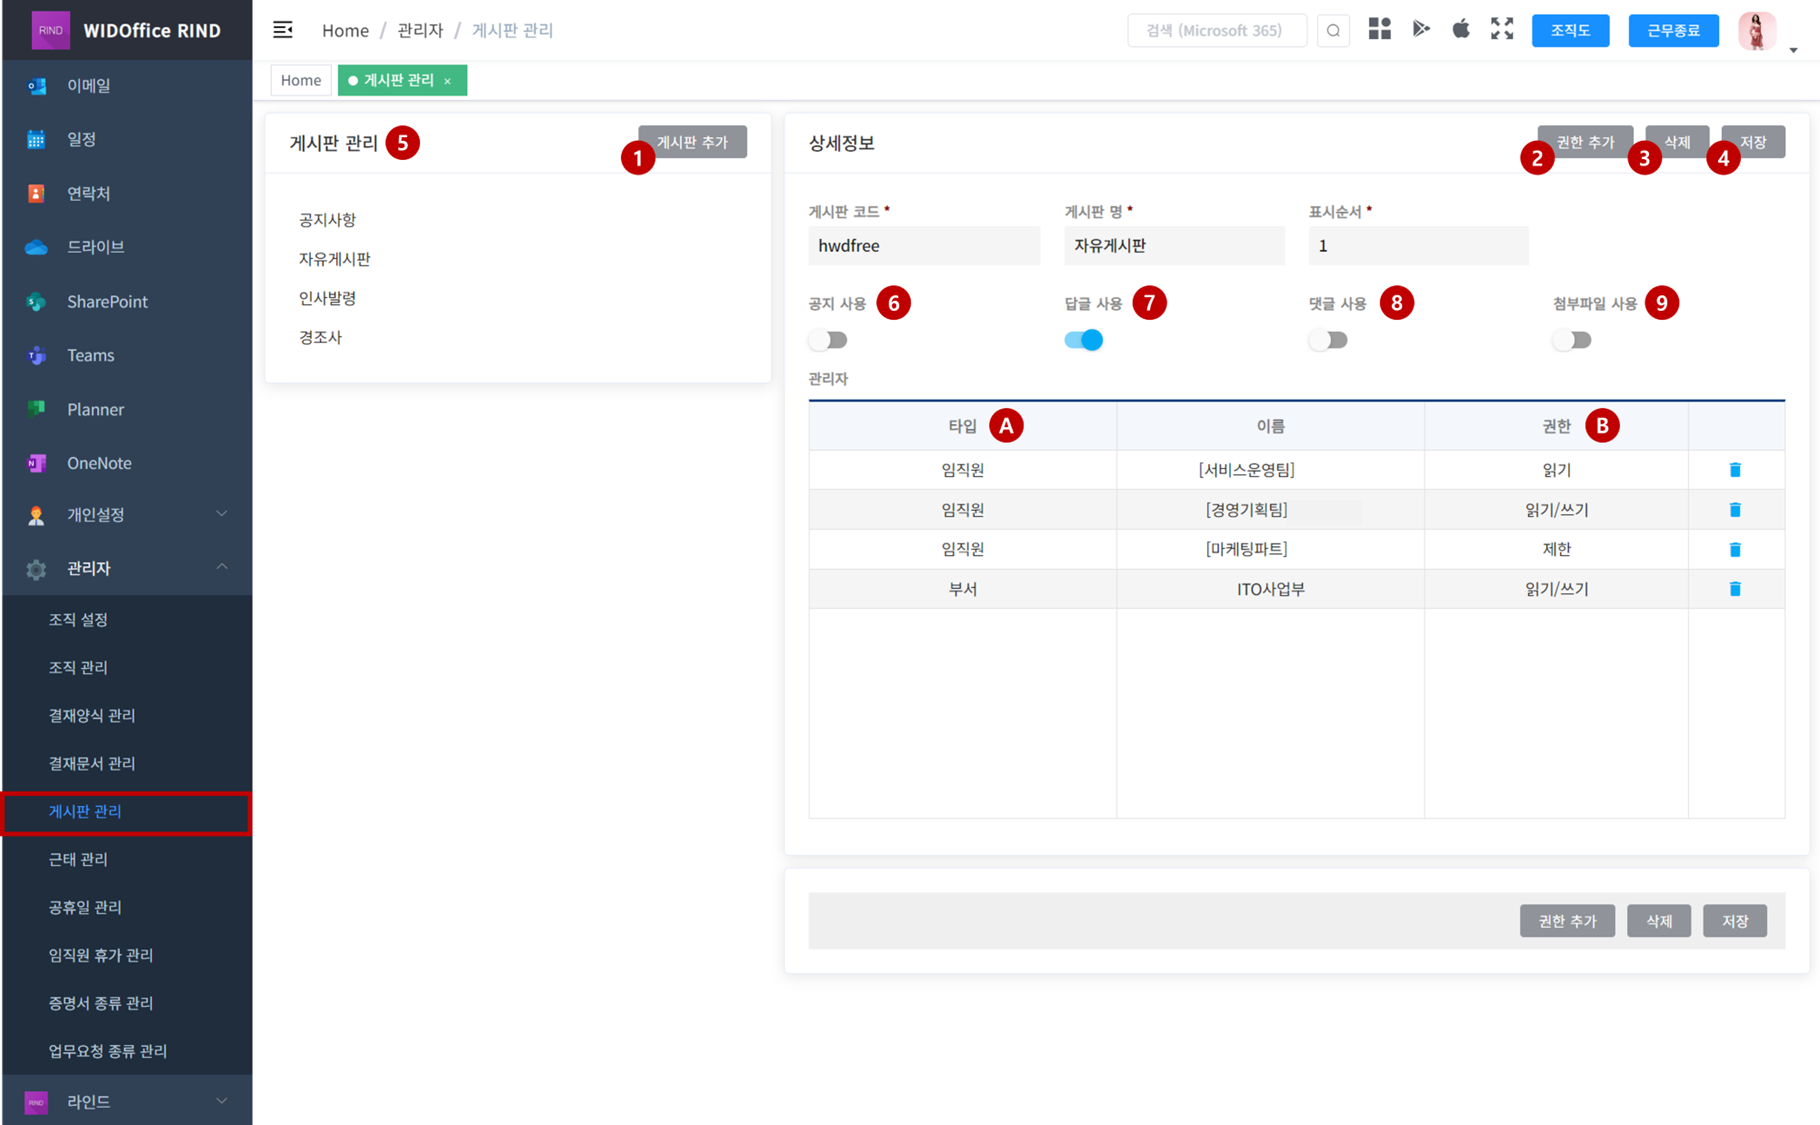Open the Windows app grid icon
Viewport: 1820px width, 1125px height.
point(1379,29)
